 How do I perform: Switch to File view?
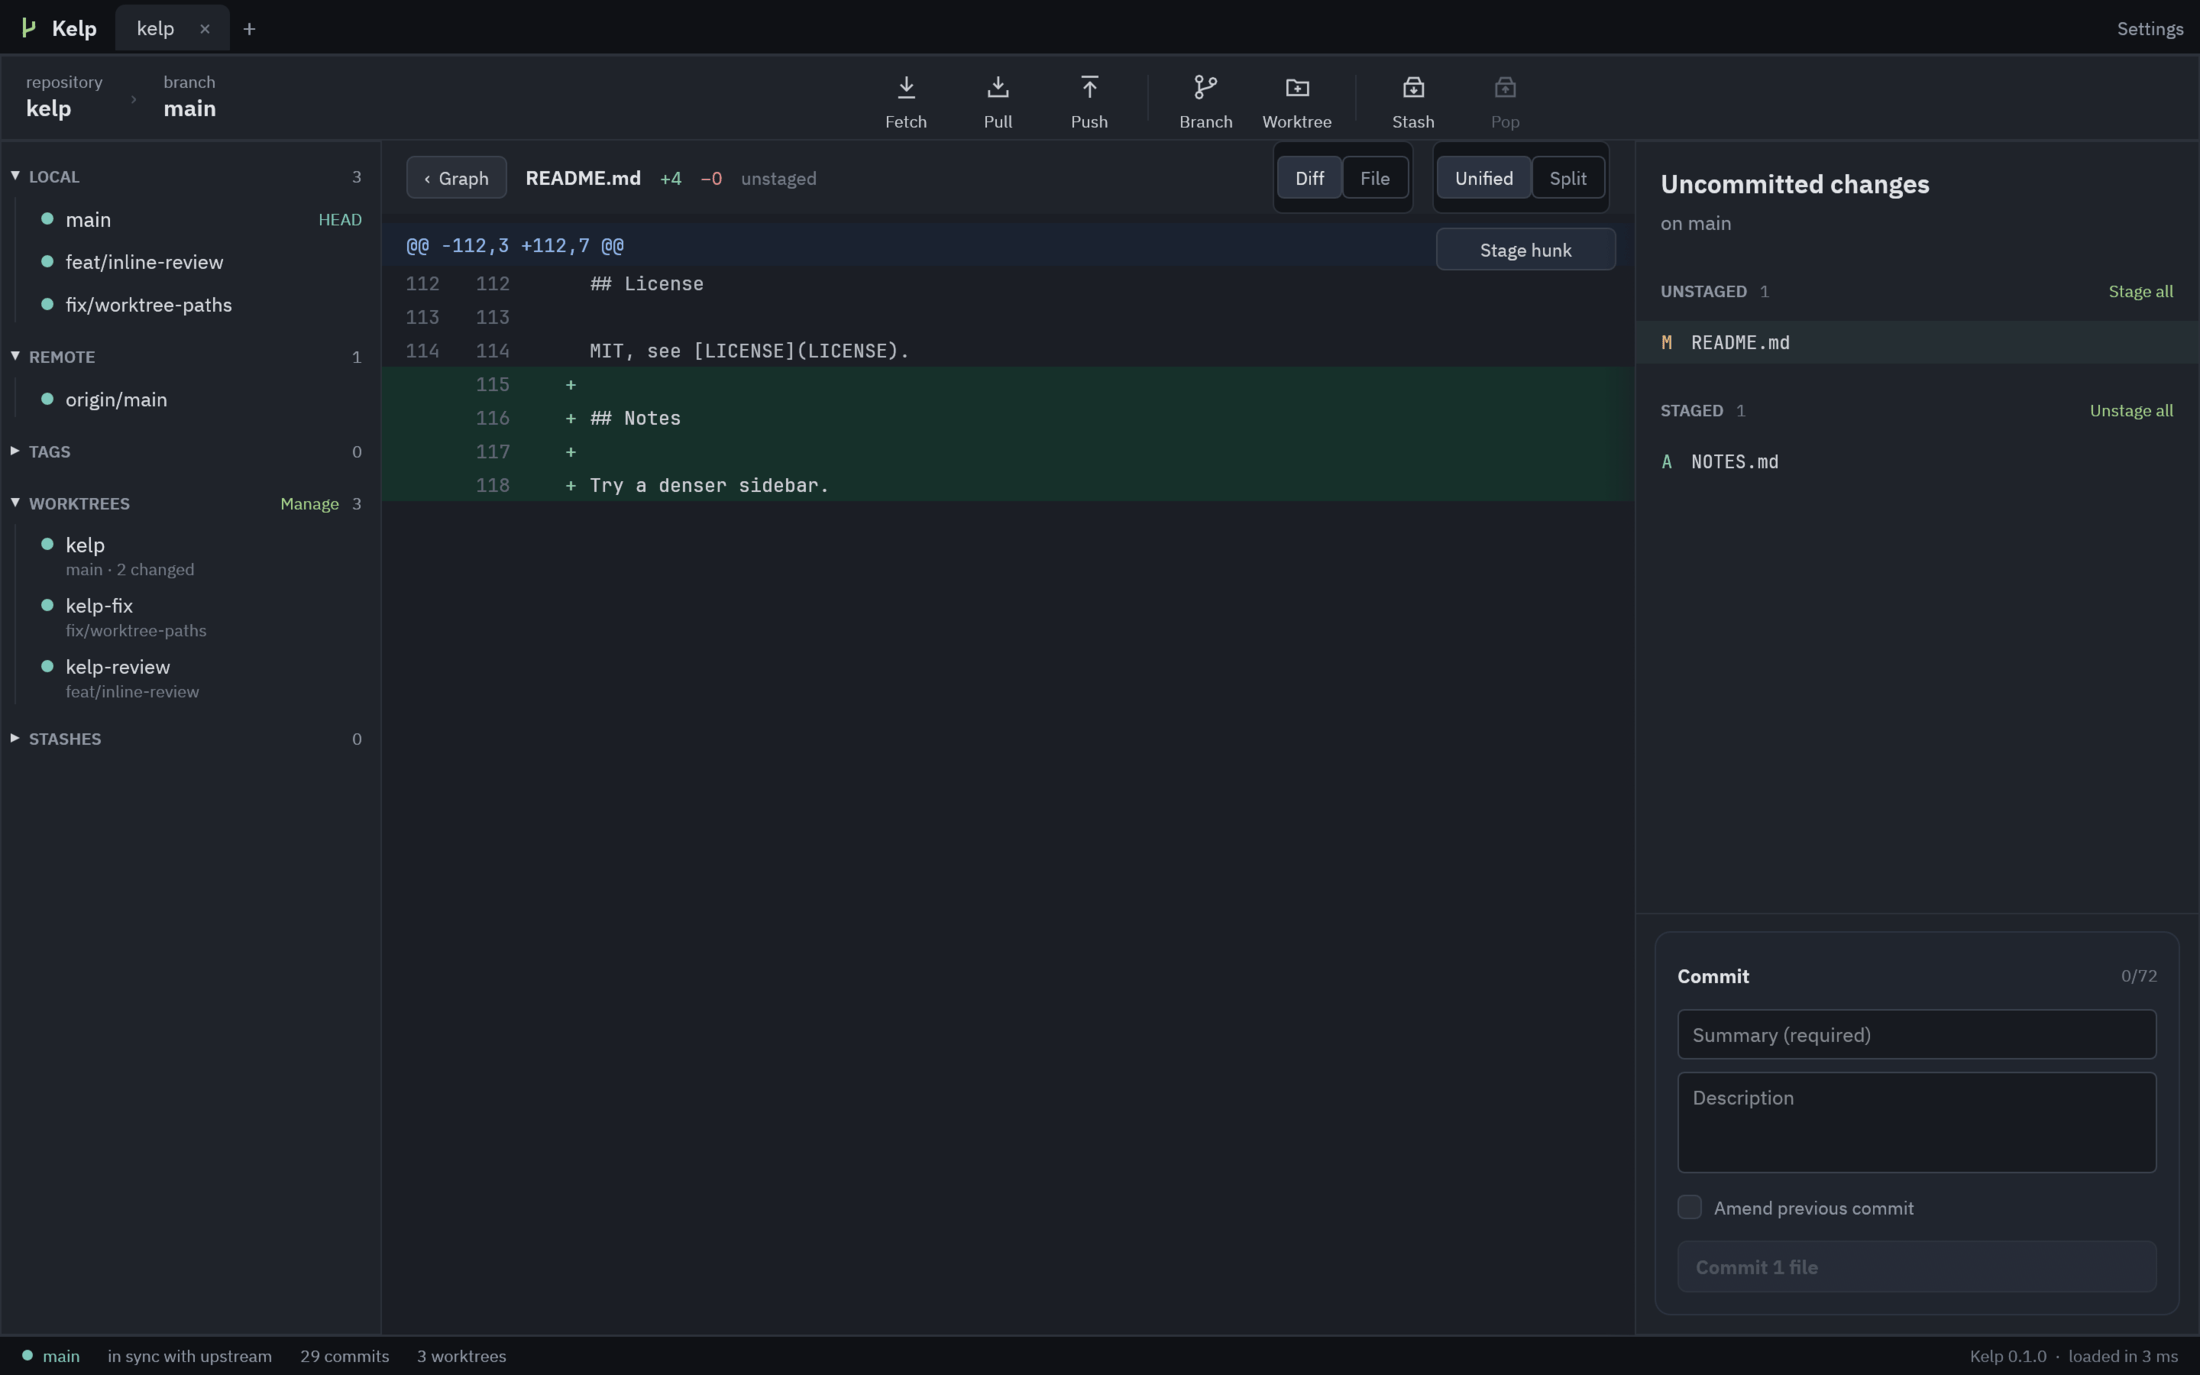point(1375,178)
